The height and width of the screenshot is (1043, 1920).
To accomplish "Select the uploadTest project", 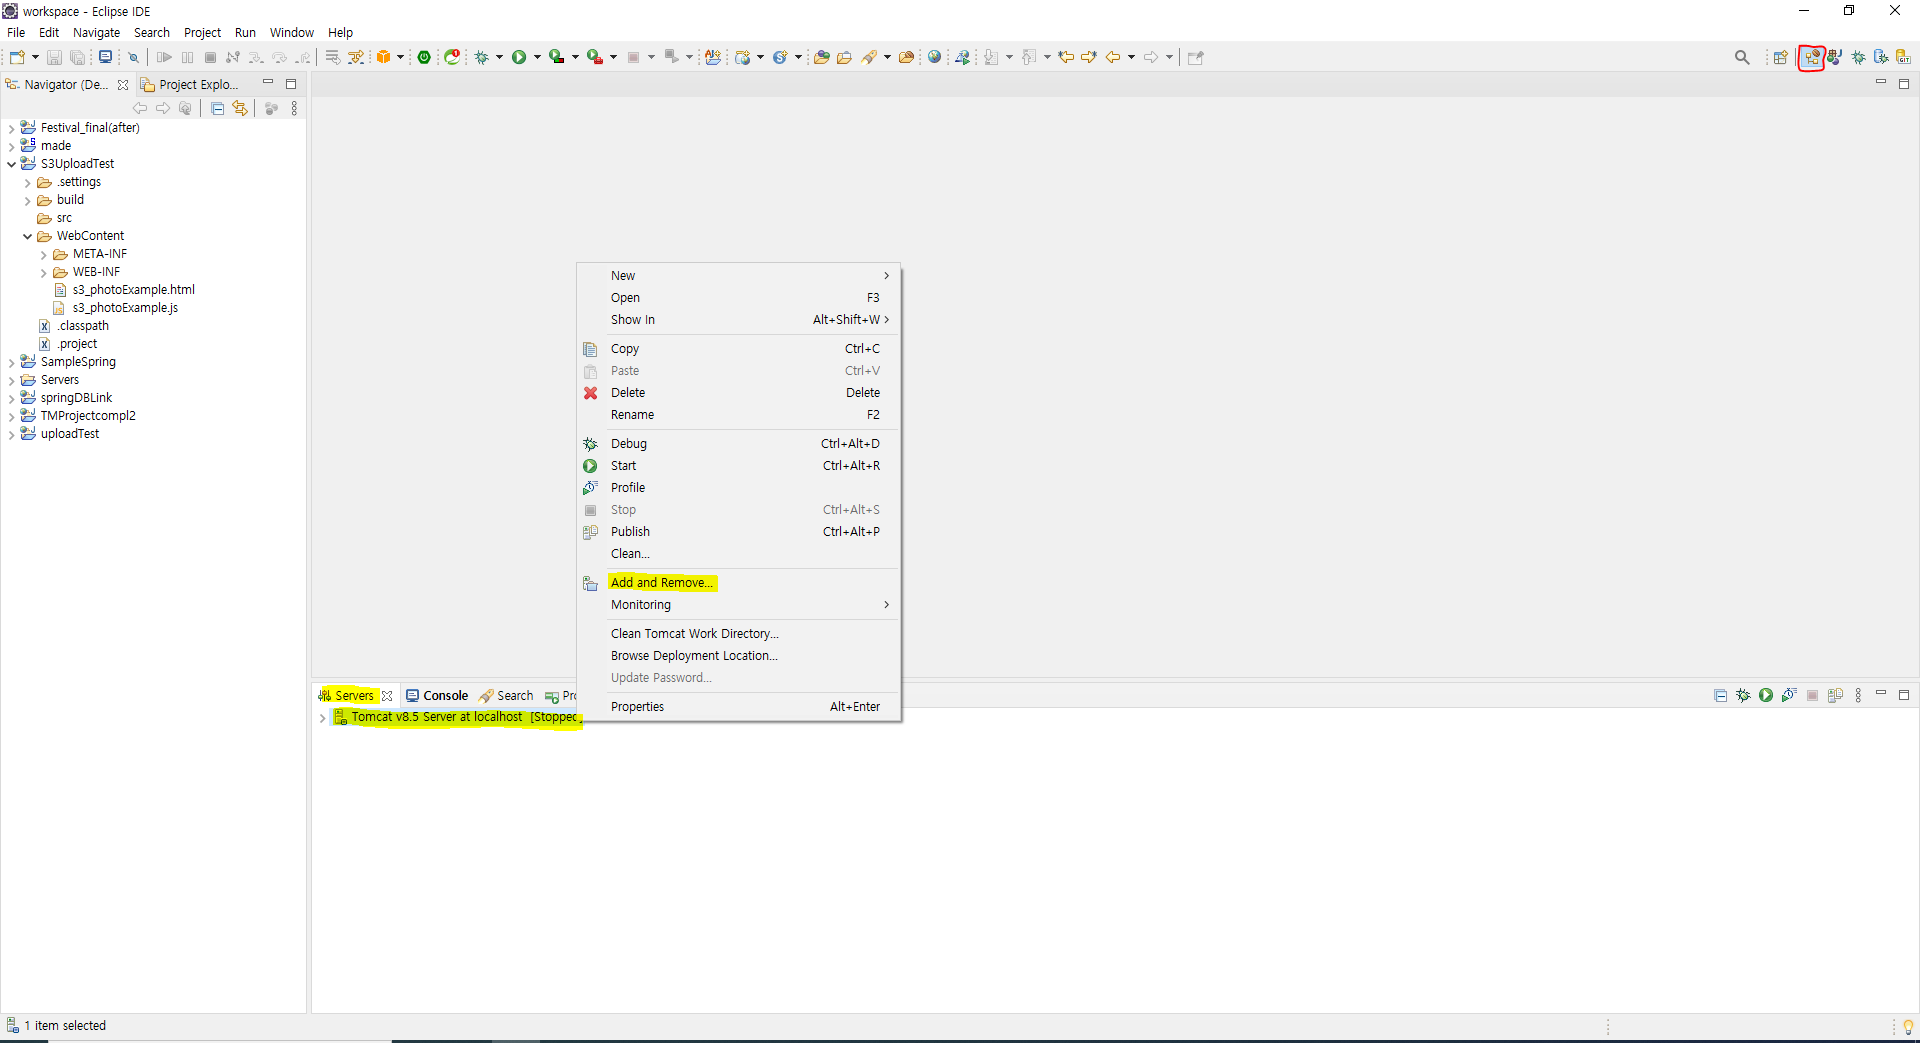I will (x=60, y=434).
